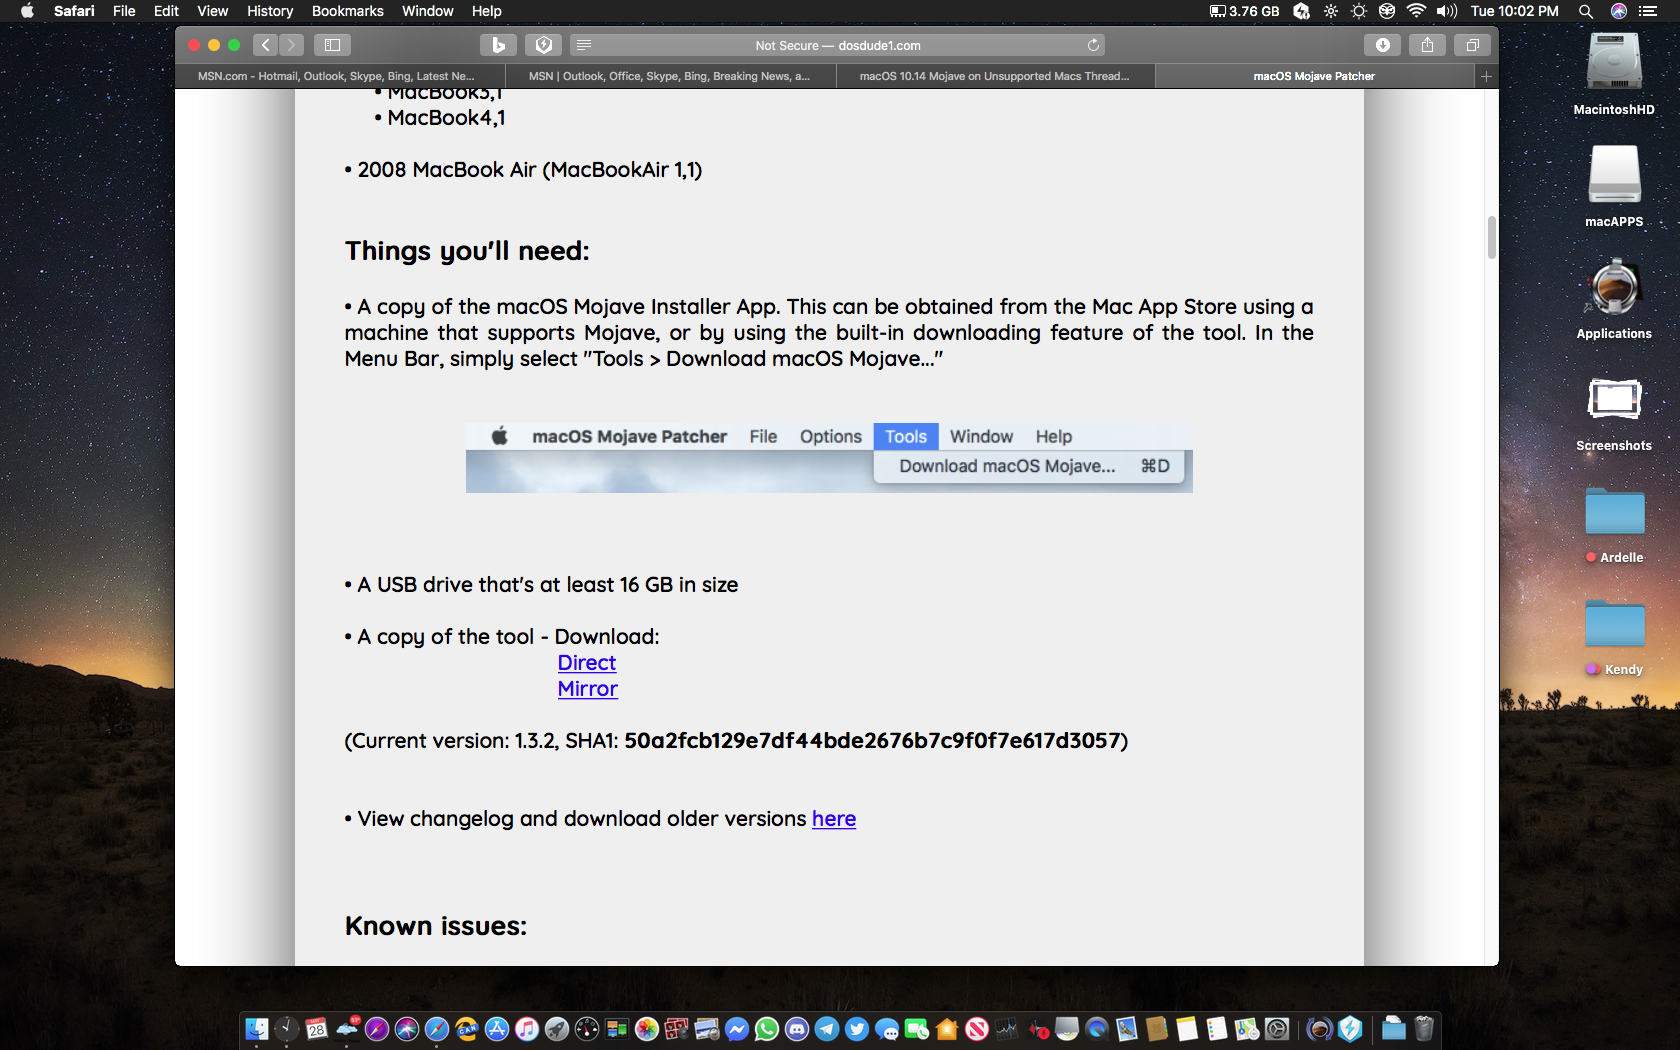Open System Preferences from the Dock
This screenshot has height=1050, width=1680.
(1277, 1028)
